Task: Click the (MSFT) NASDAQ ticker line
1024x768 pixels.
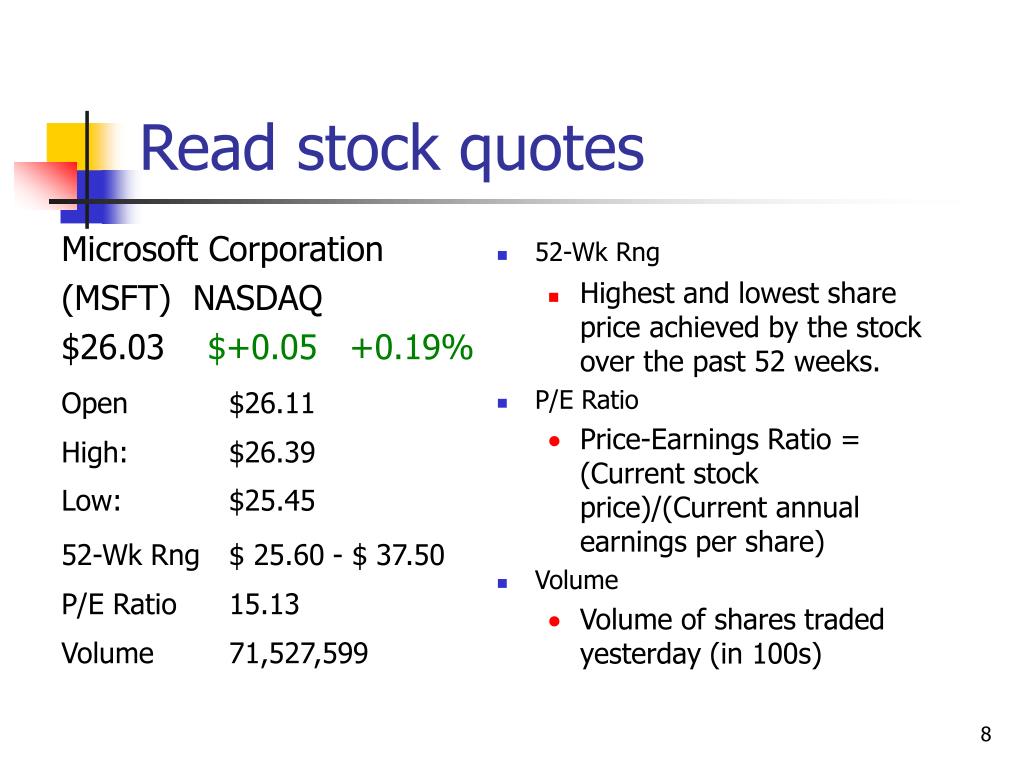Action: 192,299
